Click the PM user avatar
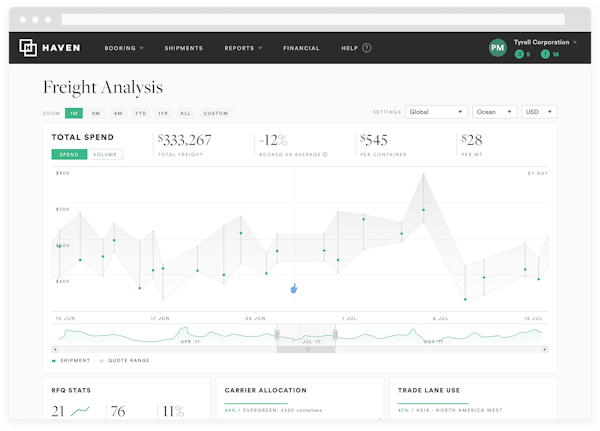This screenshot has width=600, height=431. coord(498,48)
